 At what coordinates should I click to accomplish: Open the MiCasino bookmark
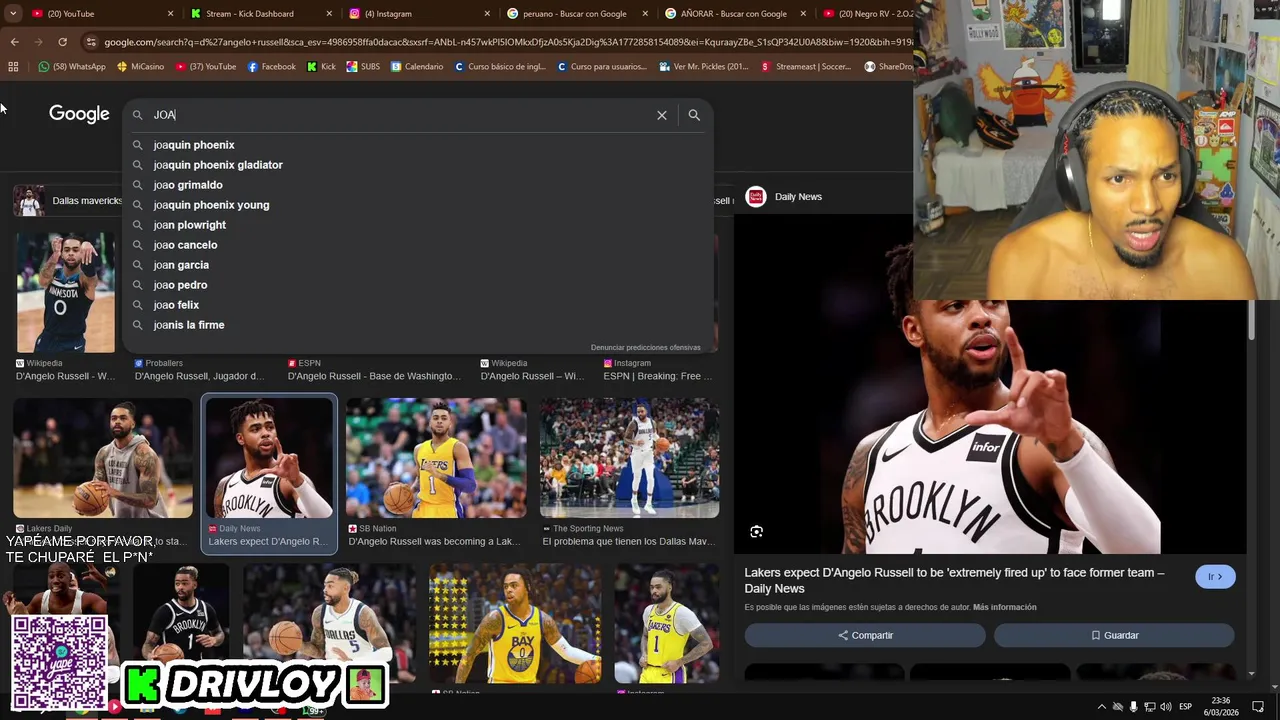140,67
